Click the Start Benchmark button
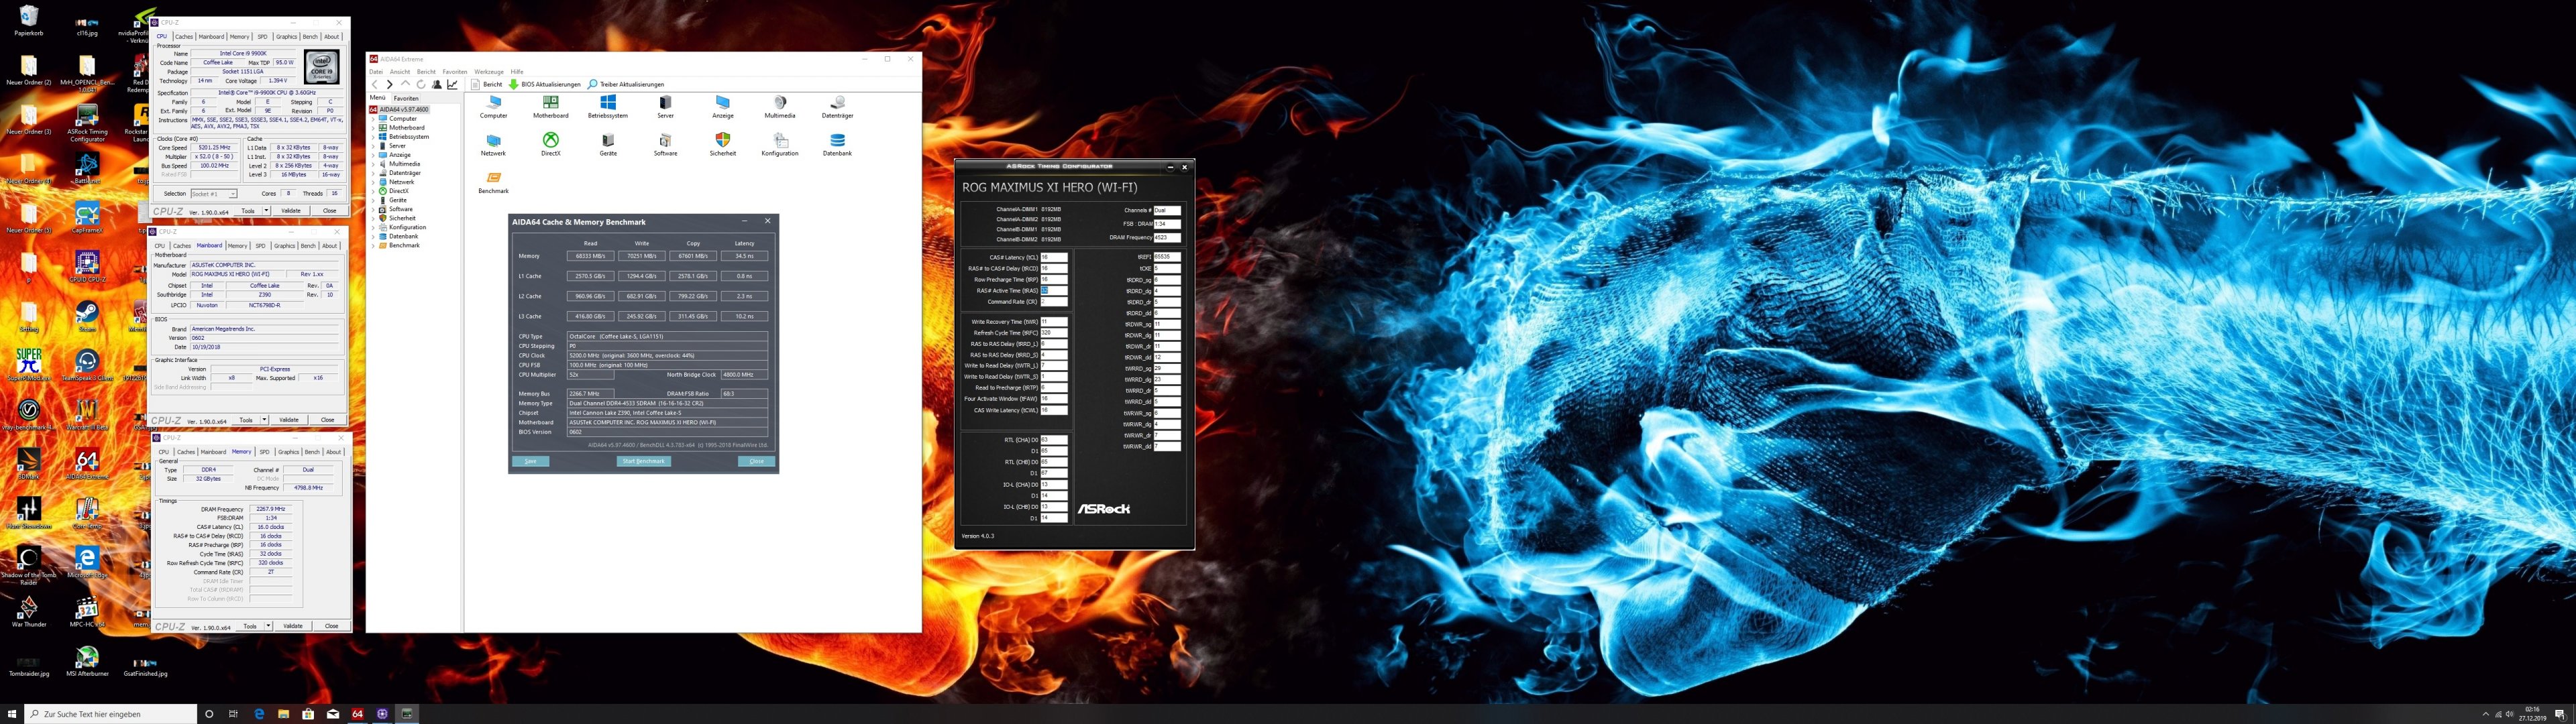2576x724 pixels. pos(643,461)
